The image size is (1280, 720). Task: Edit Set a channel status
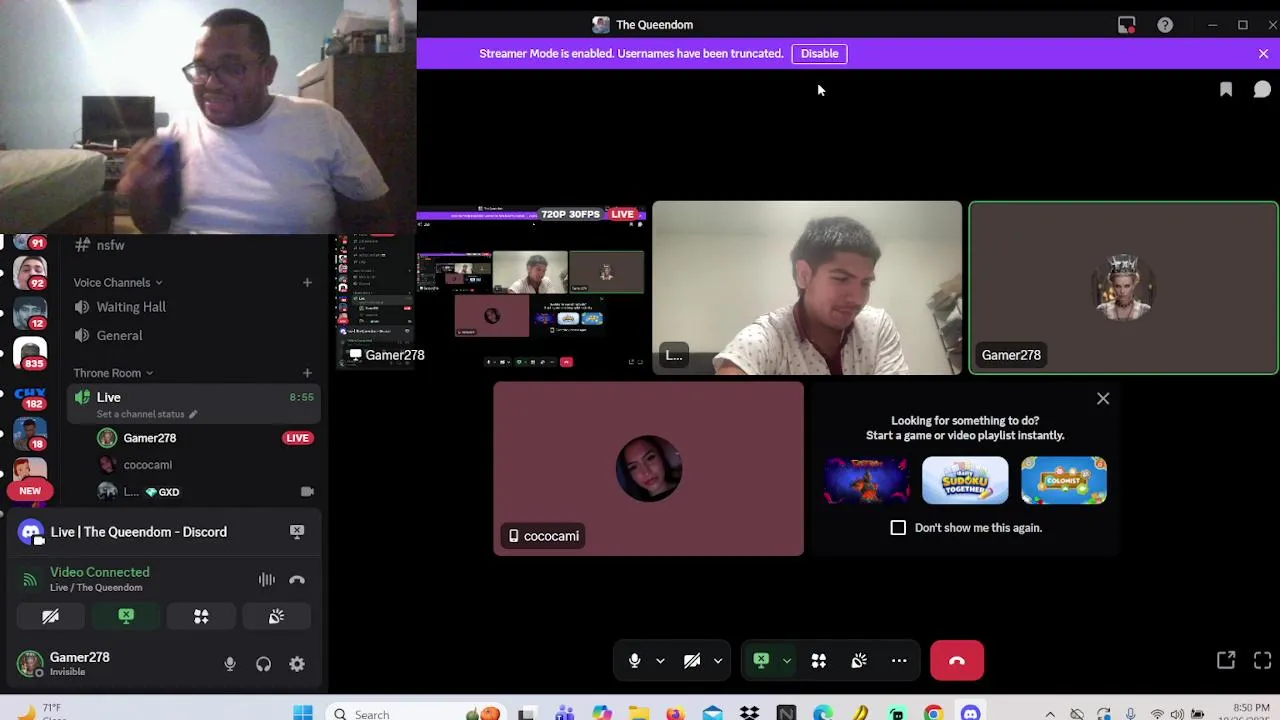(x=147, y=414)
